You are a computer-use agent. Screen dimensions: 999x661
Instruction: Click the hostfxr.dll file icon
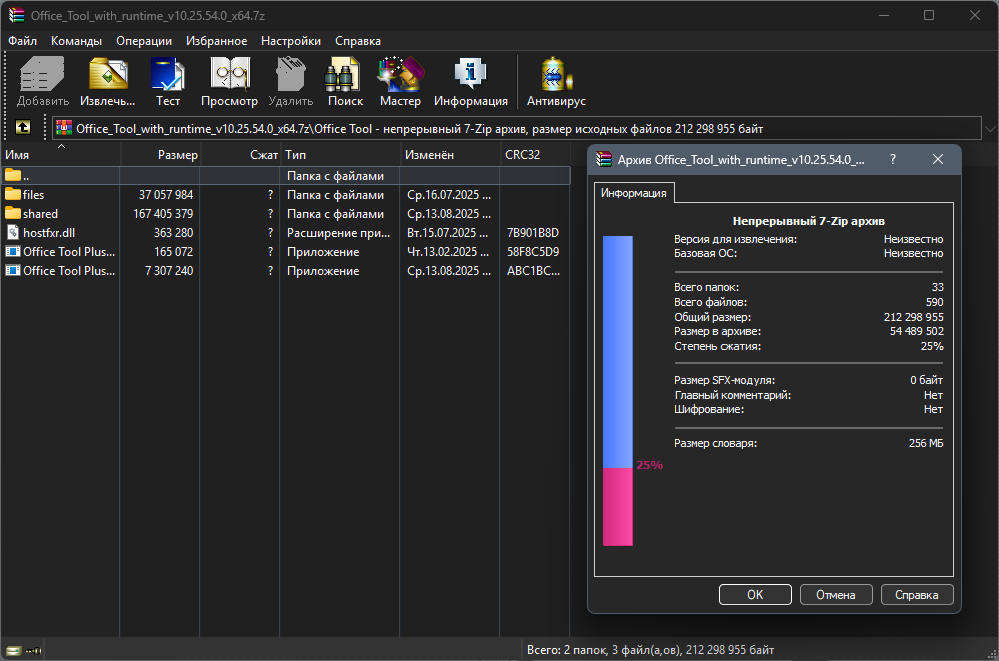pyautogui.click(x=13, y=233)
